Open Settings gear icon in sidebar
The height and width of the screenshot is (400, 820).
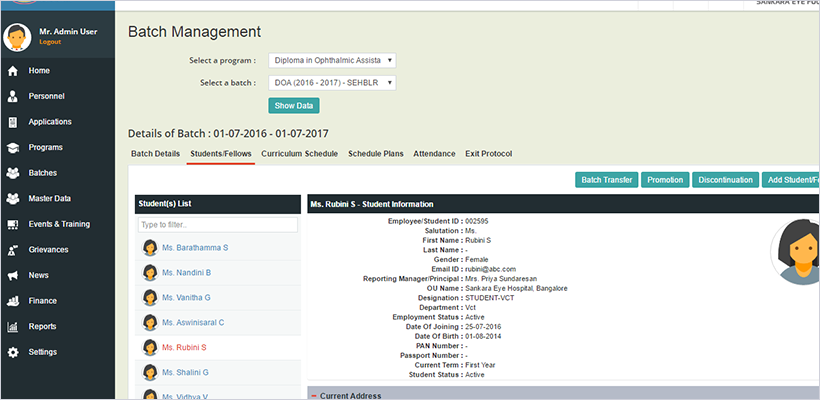pyautogui.click(x=13, y=352)
